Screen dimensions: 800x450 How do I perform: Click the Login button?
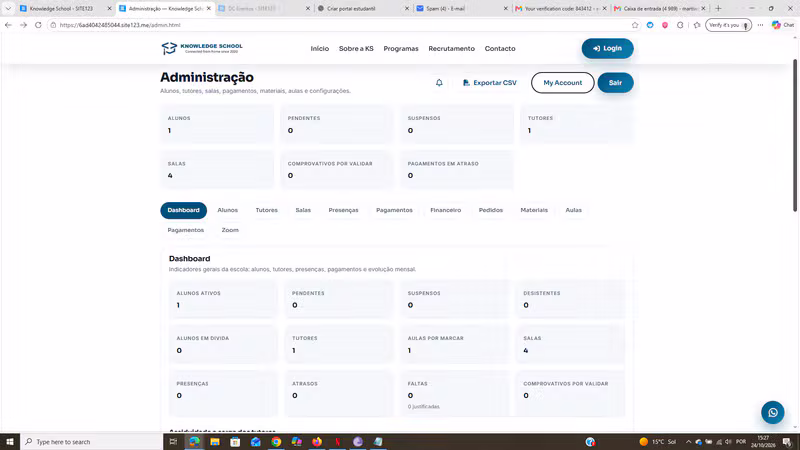(607, 48)
